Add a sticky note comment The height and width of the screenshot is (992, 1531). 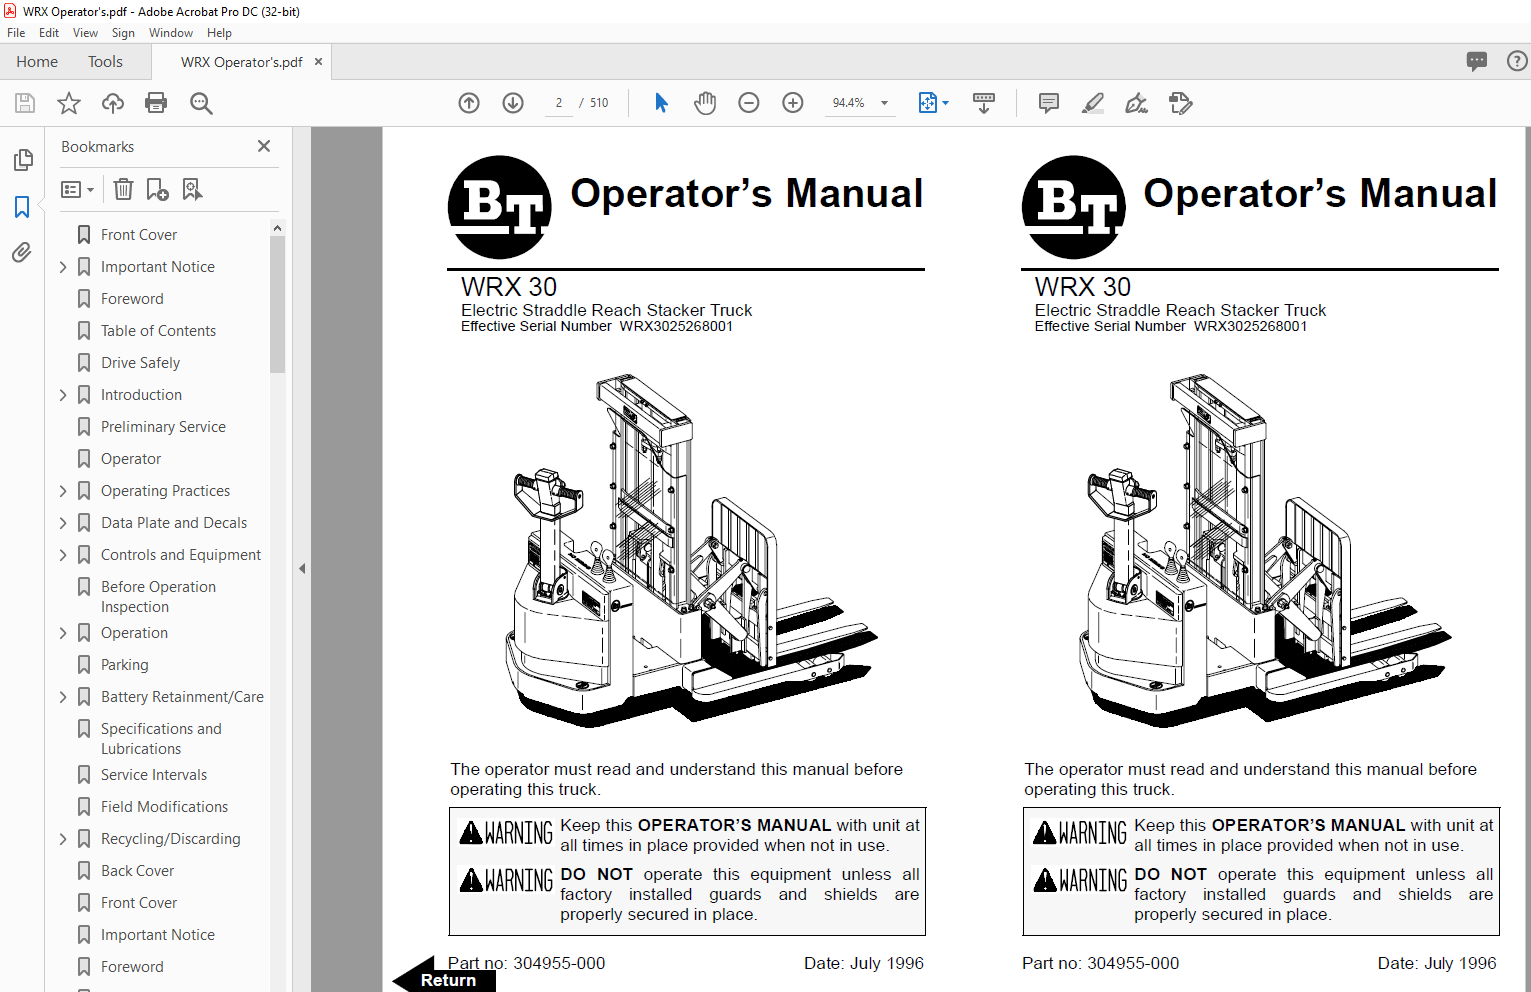pos(1049,103)
